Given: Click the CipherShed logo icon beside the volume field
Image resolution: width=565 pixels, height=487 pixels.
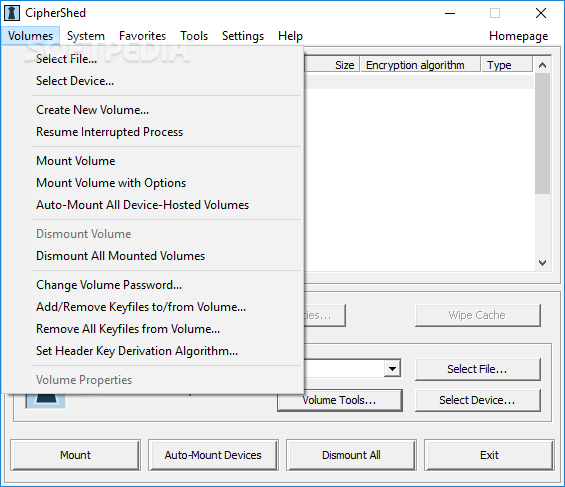Looking at the screenshot, I should click(x=45, y=401).
